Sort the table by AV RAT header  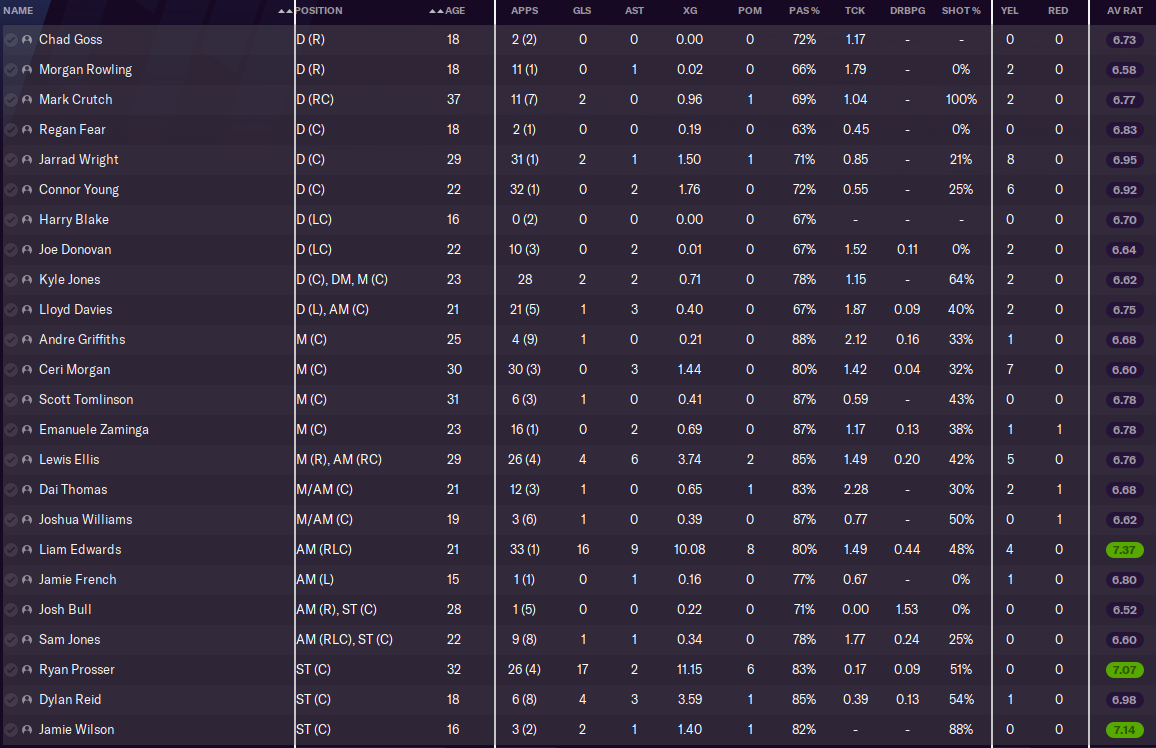click(1124, 11)
